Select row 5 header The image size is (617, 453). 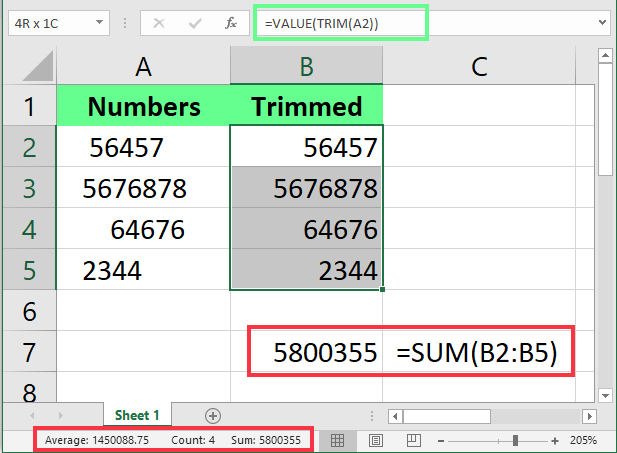tap(30, 270)
